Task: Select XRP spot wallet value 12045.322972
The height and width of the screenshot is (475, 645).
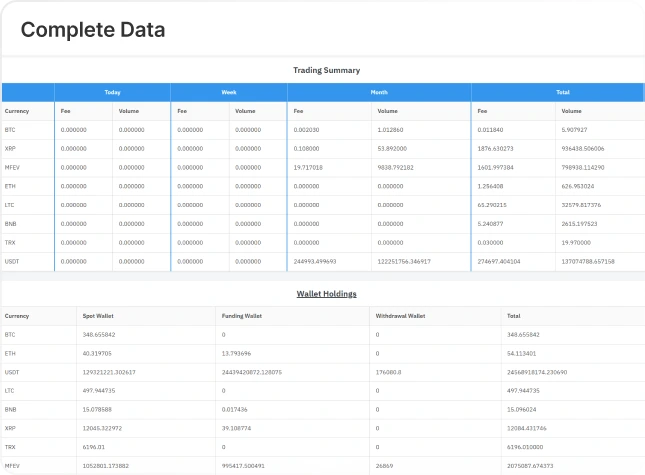Action: click(102, 429)
